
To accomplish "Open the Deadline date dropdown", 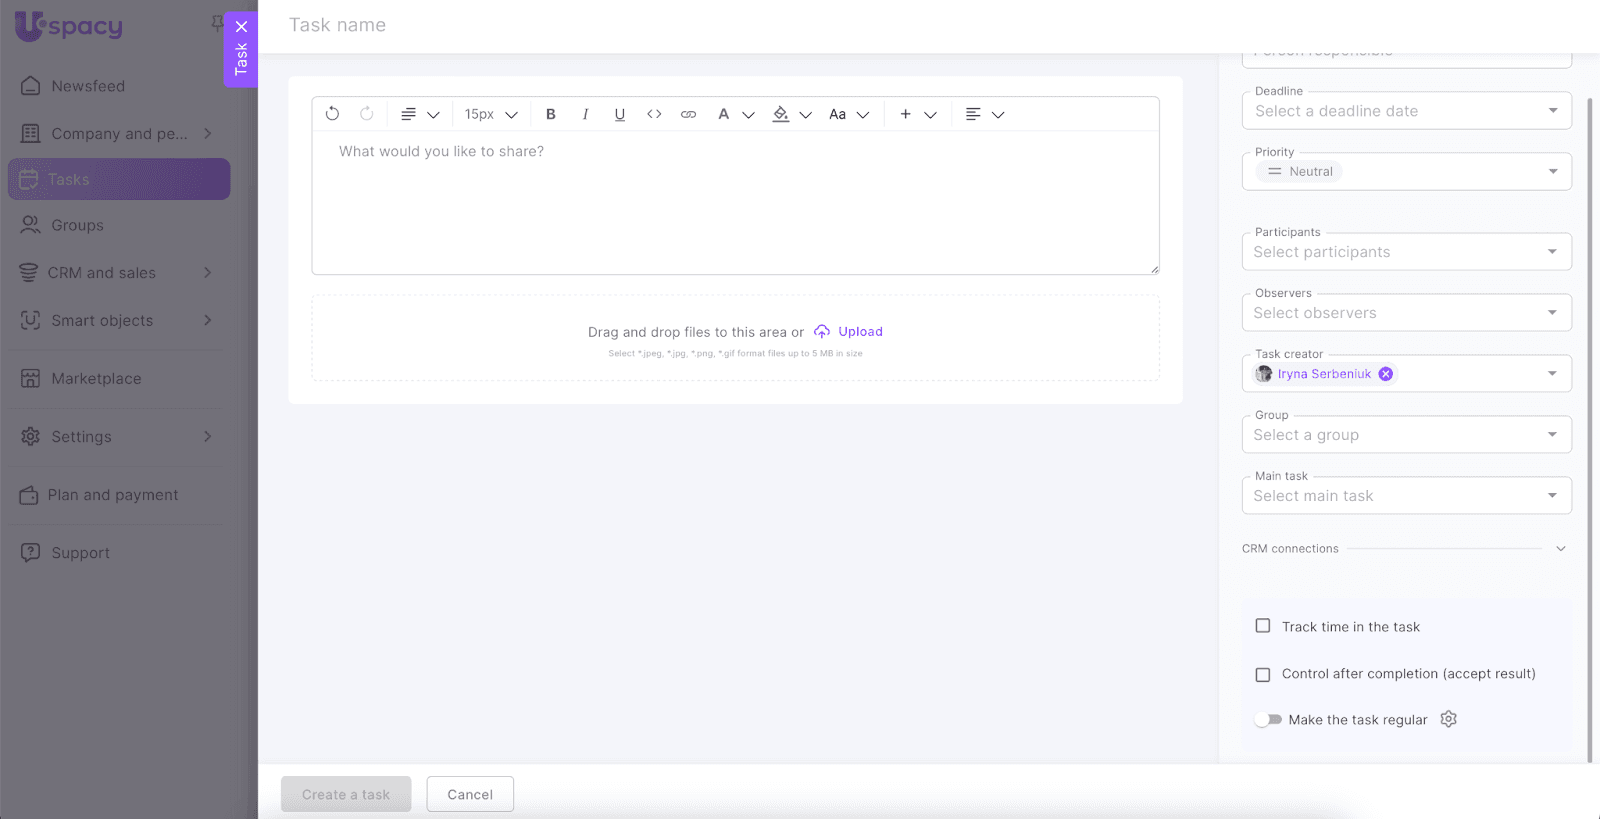I will [1405, 111].
